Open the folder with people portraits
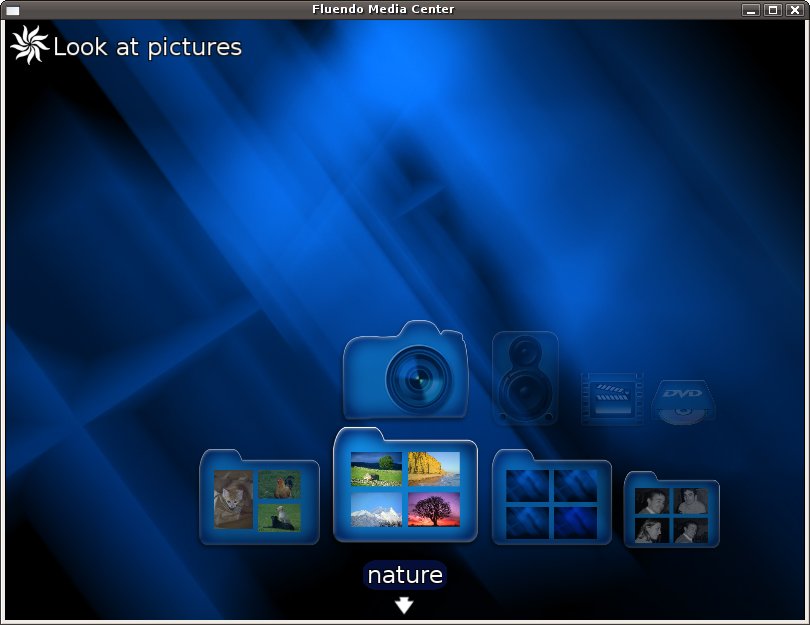The height and width of the screenshot is (625, 810). coord(672,509)
